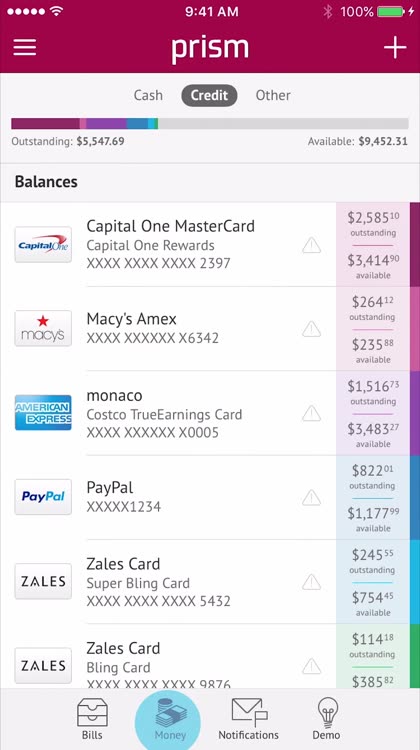Open the PayPal XXXXX1234 account
Viewport: 420px width, 750px height.
210,497
